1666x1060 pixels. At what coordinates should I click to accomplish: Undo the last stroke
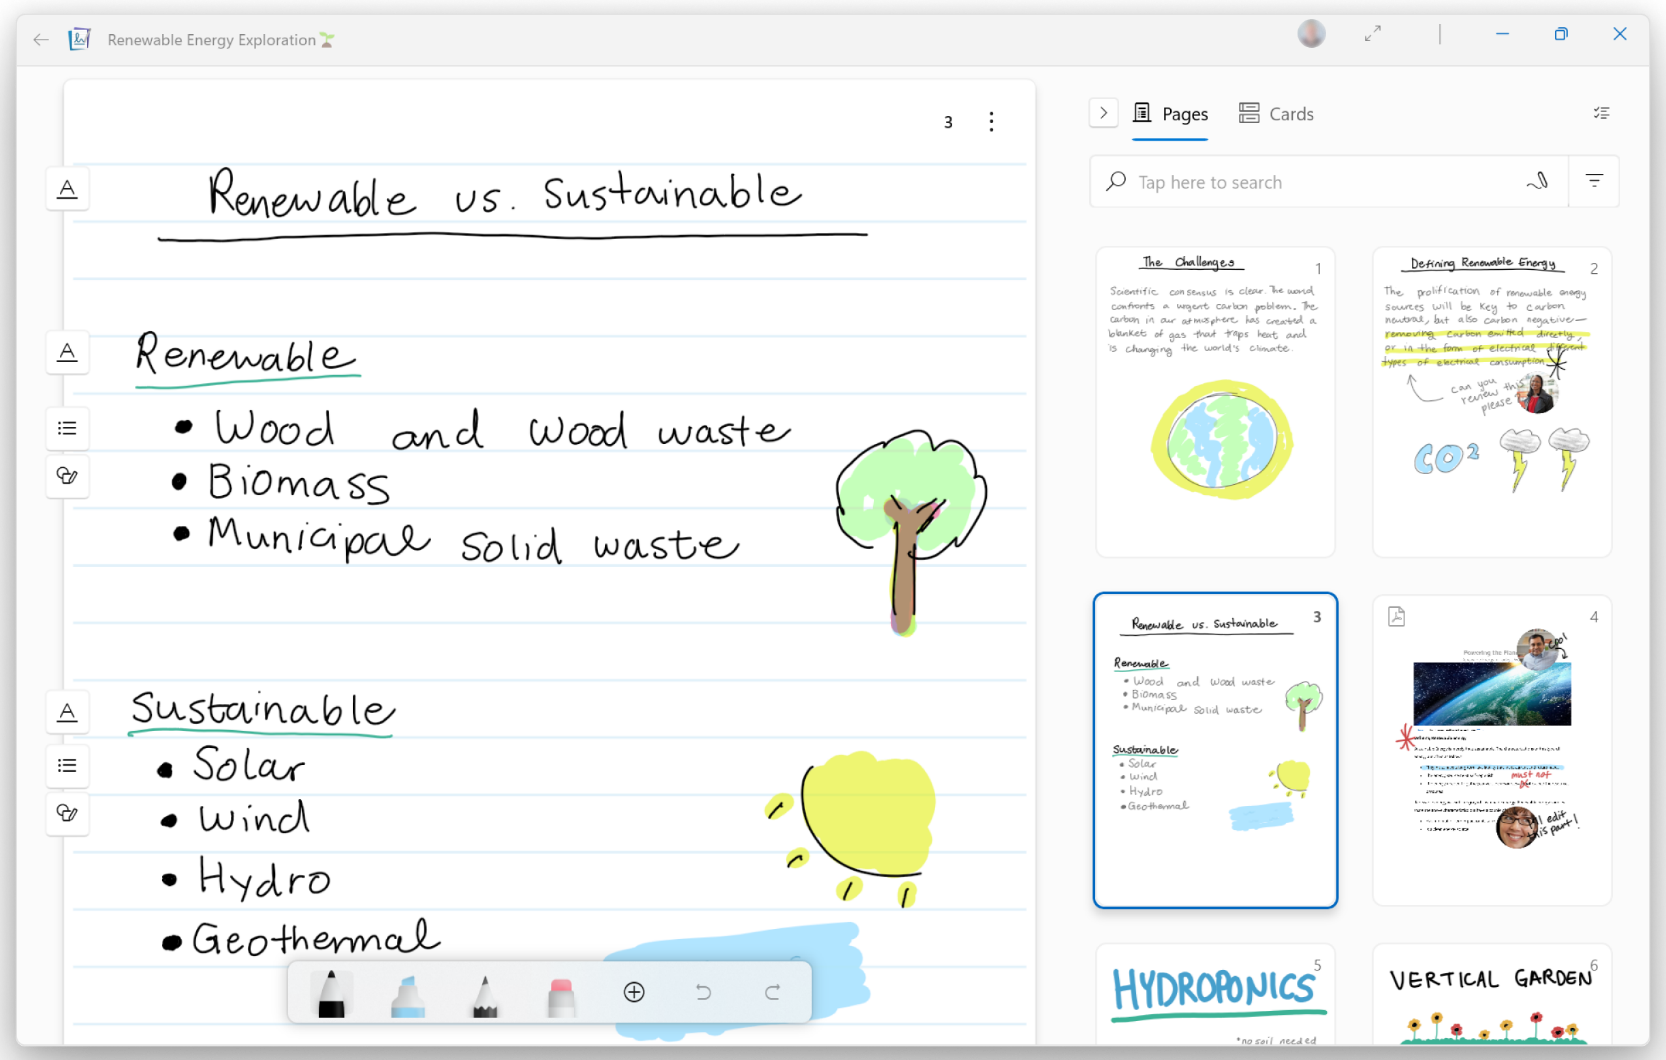click(x=703, y=992)
